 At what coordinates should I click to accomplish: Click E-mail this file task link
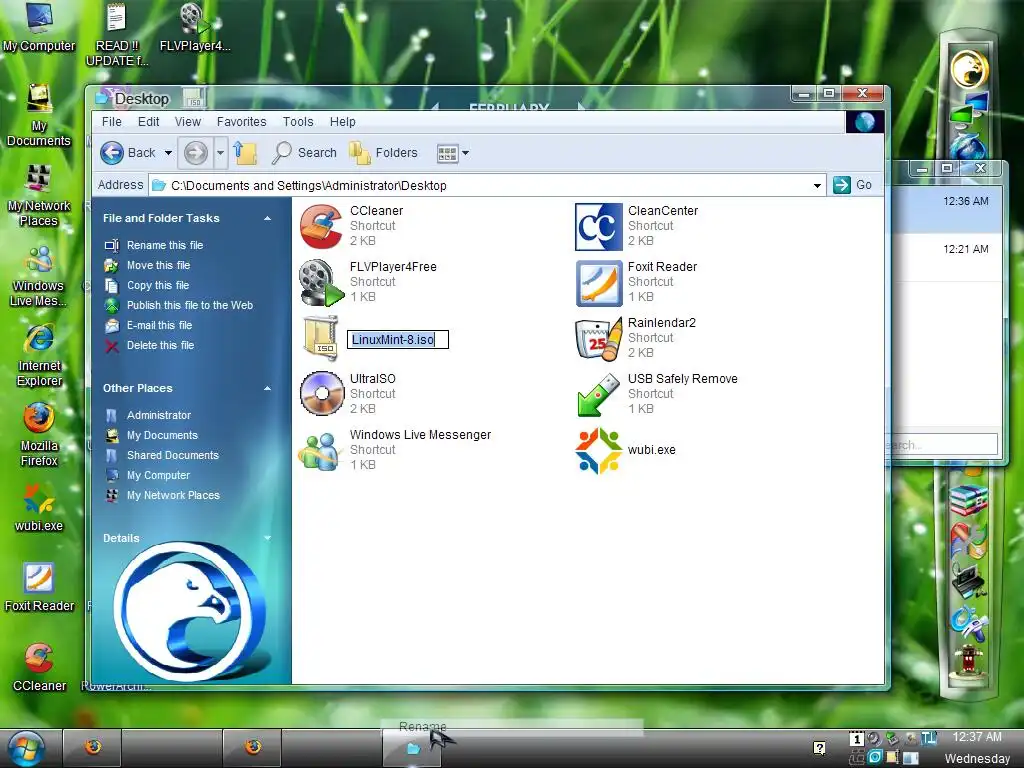click(x=159, y=325)
